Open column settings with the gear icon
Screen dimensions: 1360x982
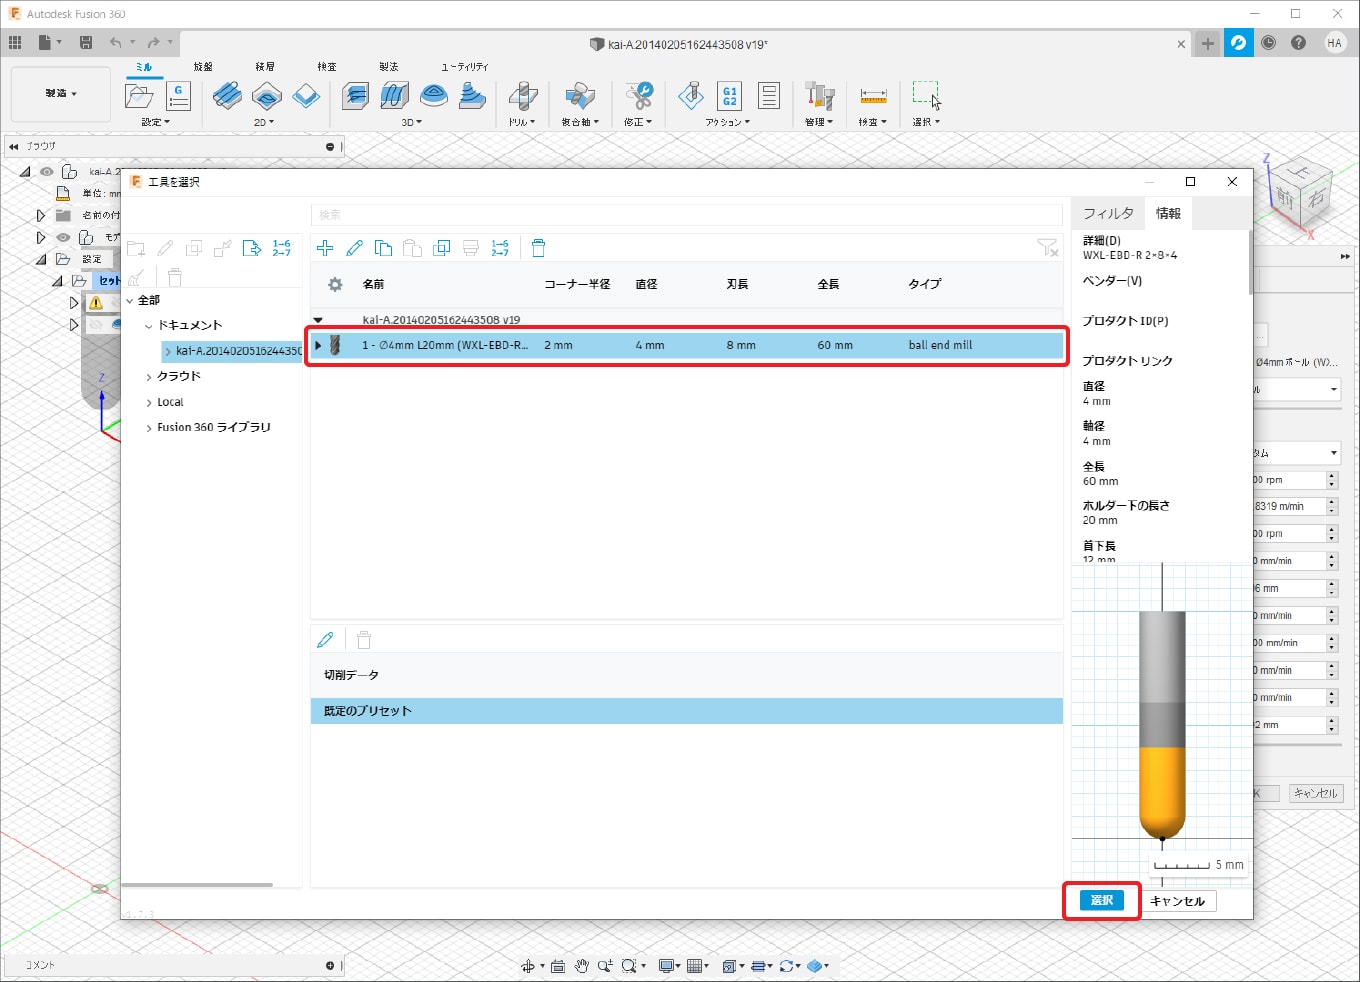335,284
